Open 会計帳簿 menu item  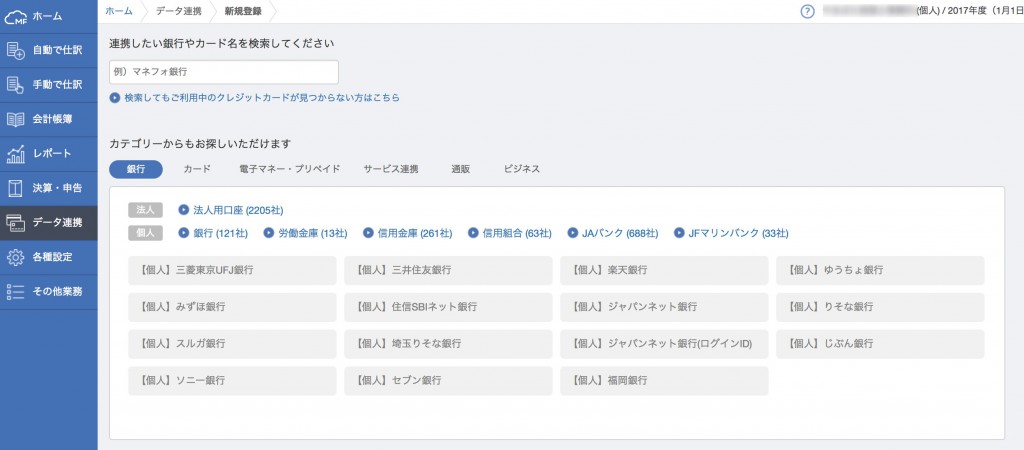tap(49, 120)
